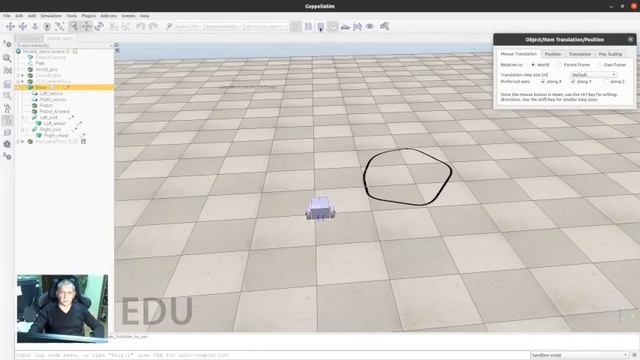The image size is (640, 360).
Task: Select the camera rotate tool
Action: point(22,27)
